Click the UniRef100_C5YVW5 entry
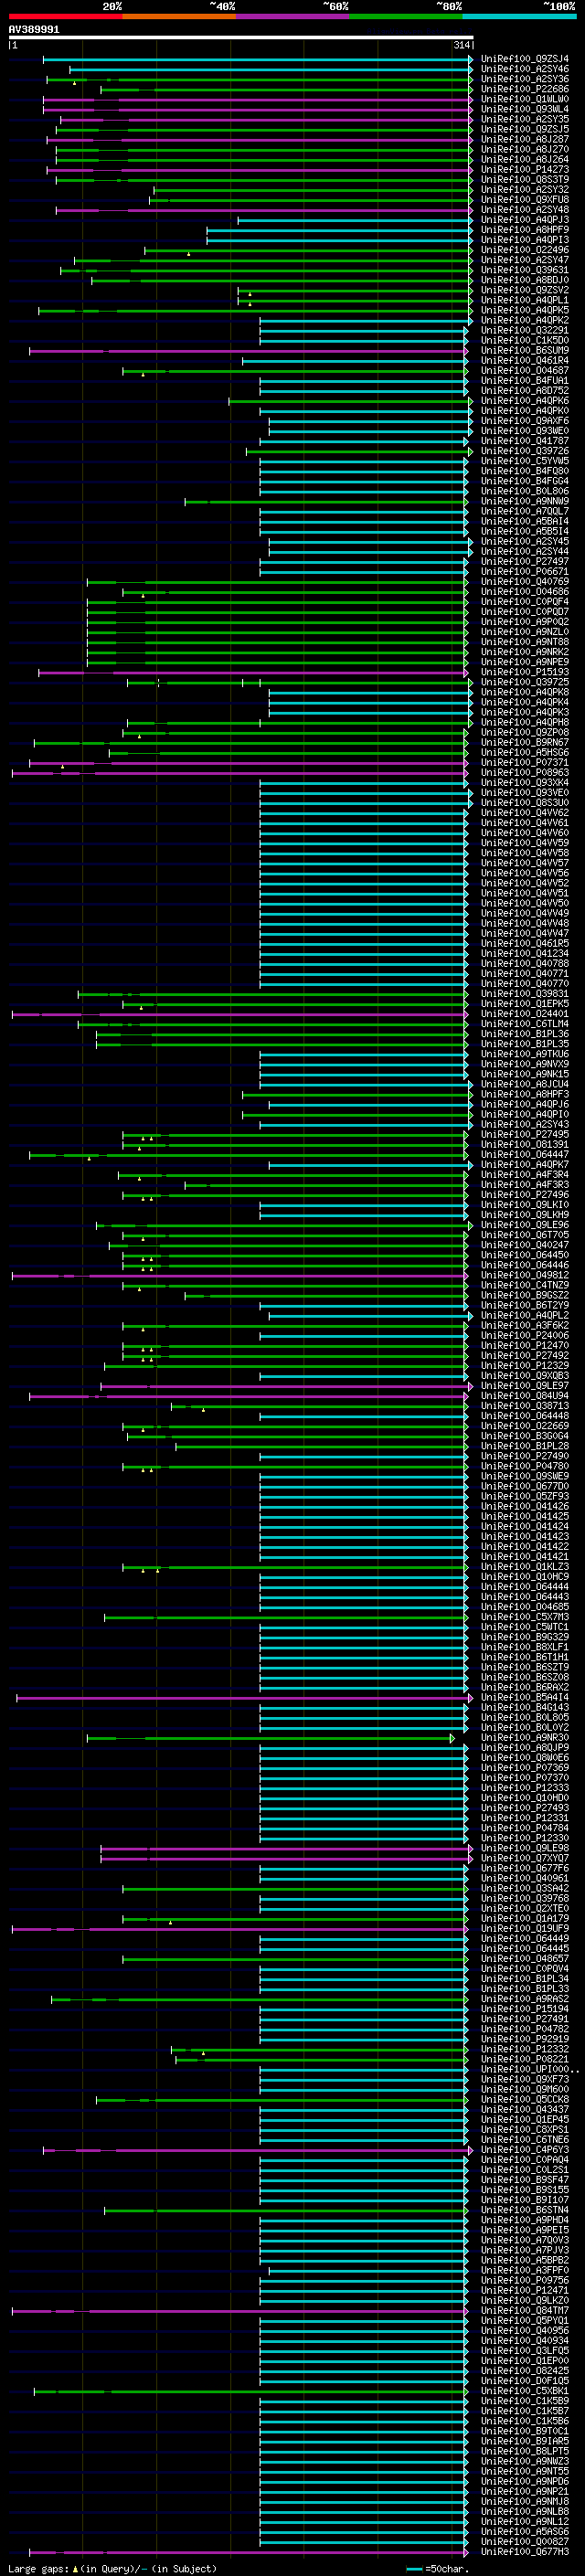This screenshot has width=585, height=2576. pos(525,461)
